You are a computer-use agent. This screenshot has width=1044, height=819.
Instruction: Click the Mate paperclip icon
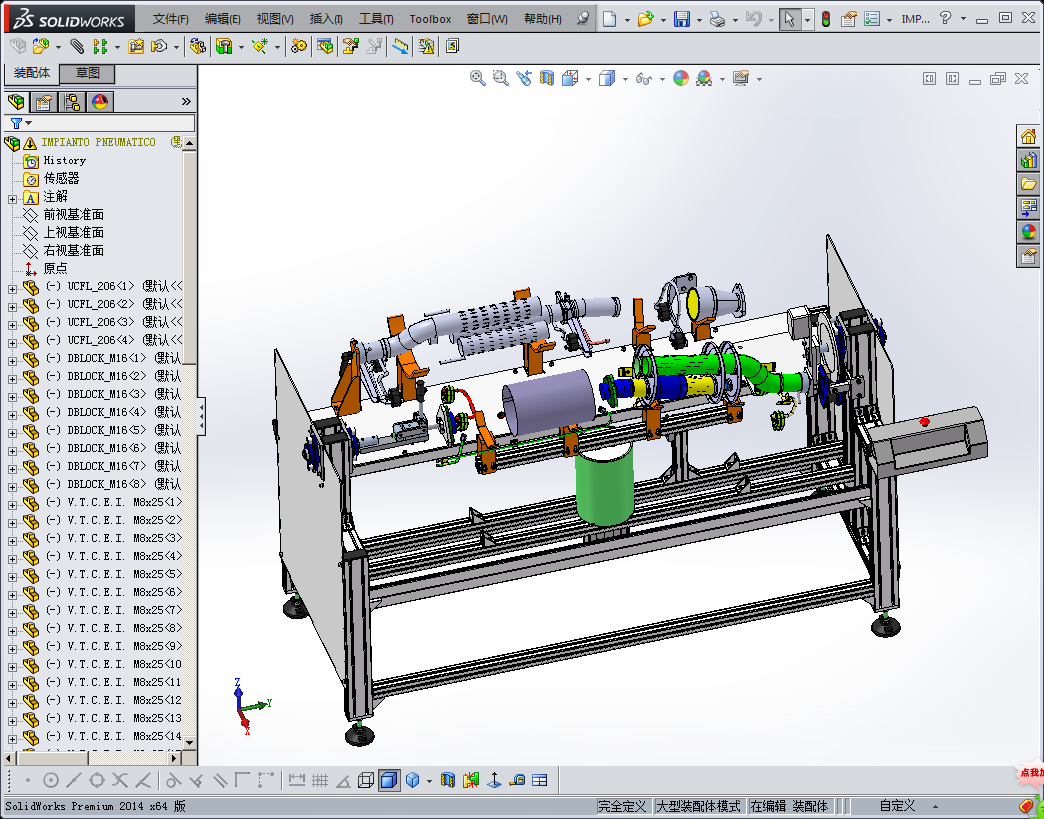coord(77,46)
